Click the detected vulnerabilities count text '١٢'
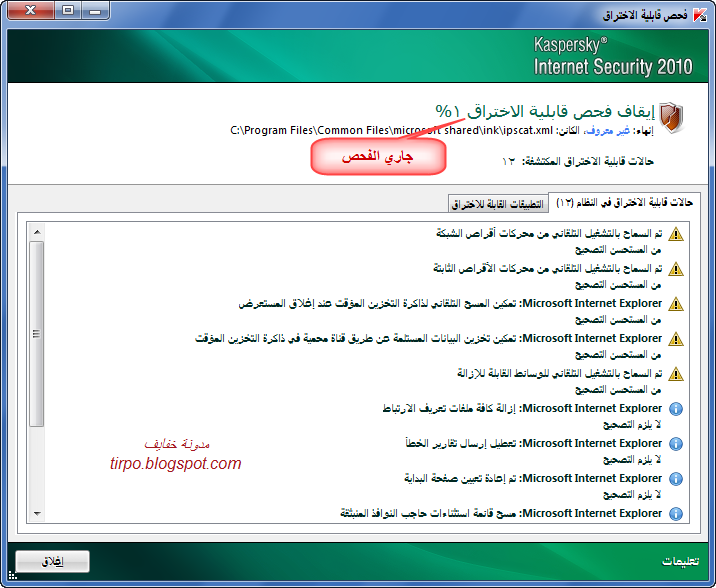The width and height of the screenshot is (716, 588). click(x=508, y=162)
